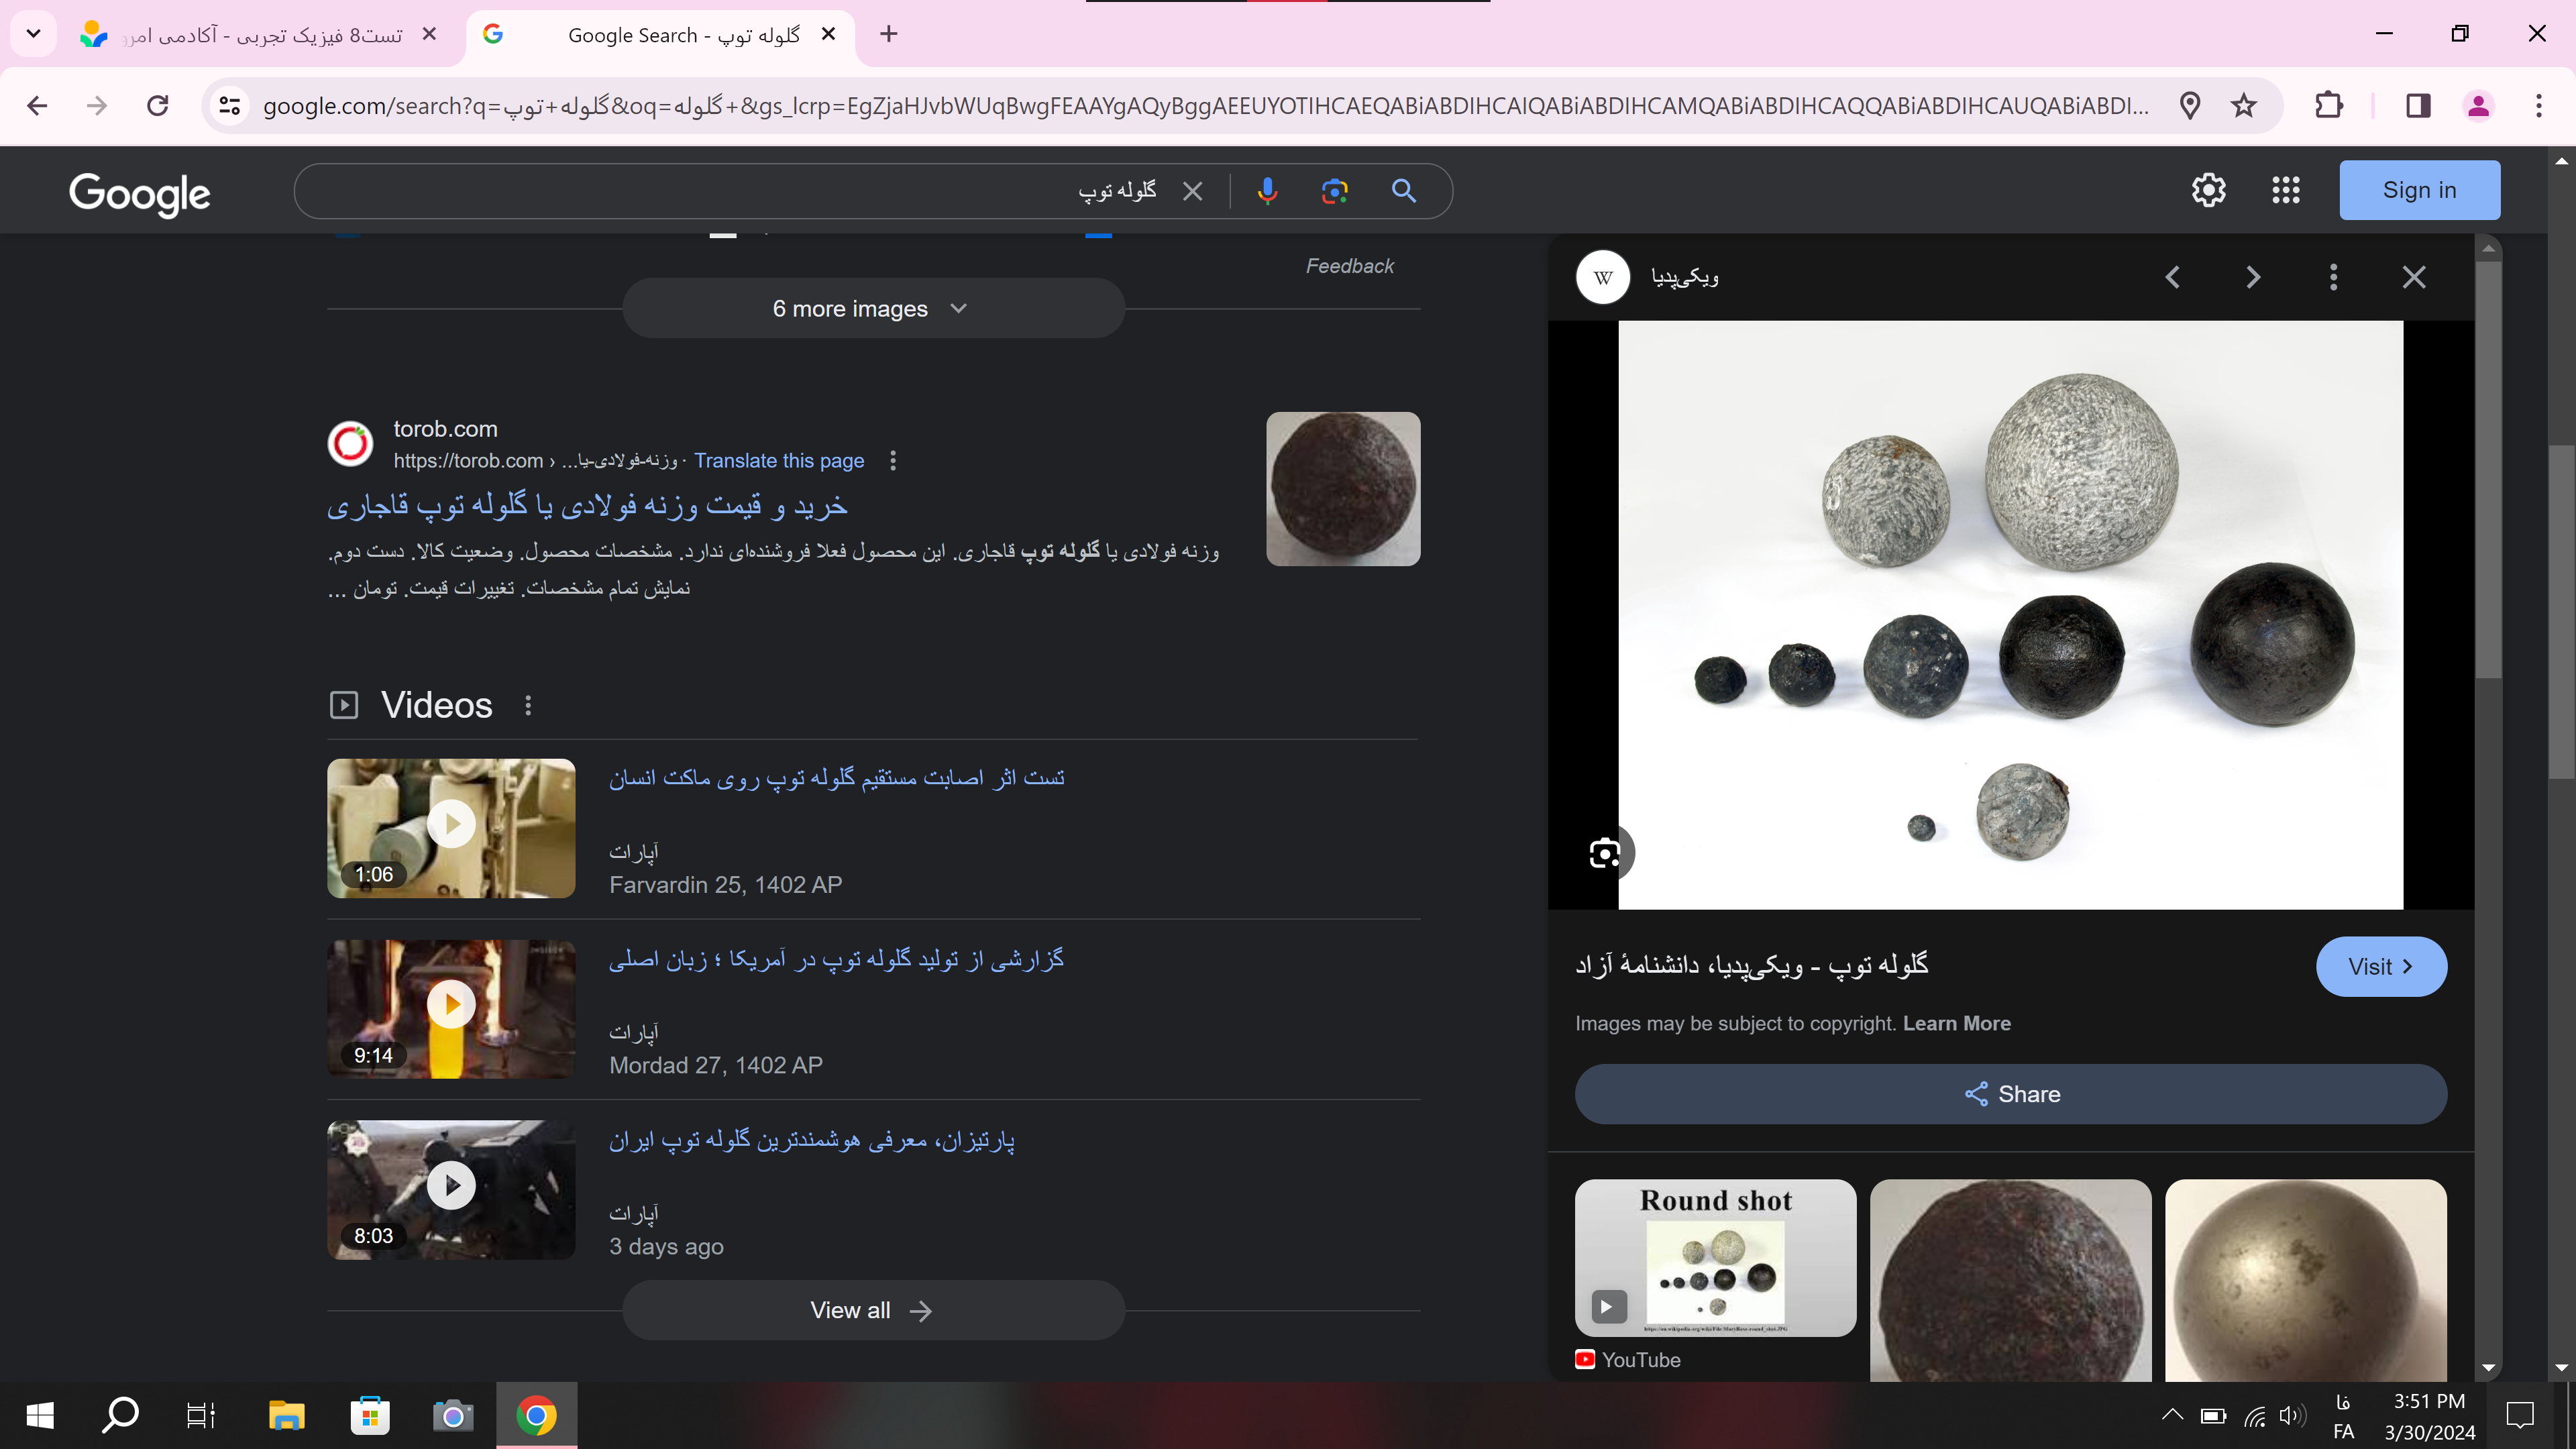The height and width of the screenshot is (1449, 2576).
Task: Click the voice search microphone icon
Action: tap(1267, 190)
